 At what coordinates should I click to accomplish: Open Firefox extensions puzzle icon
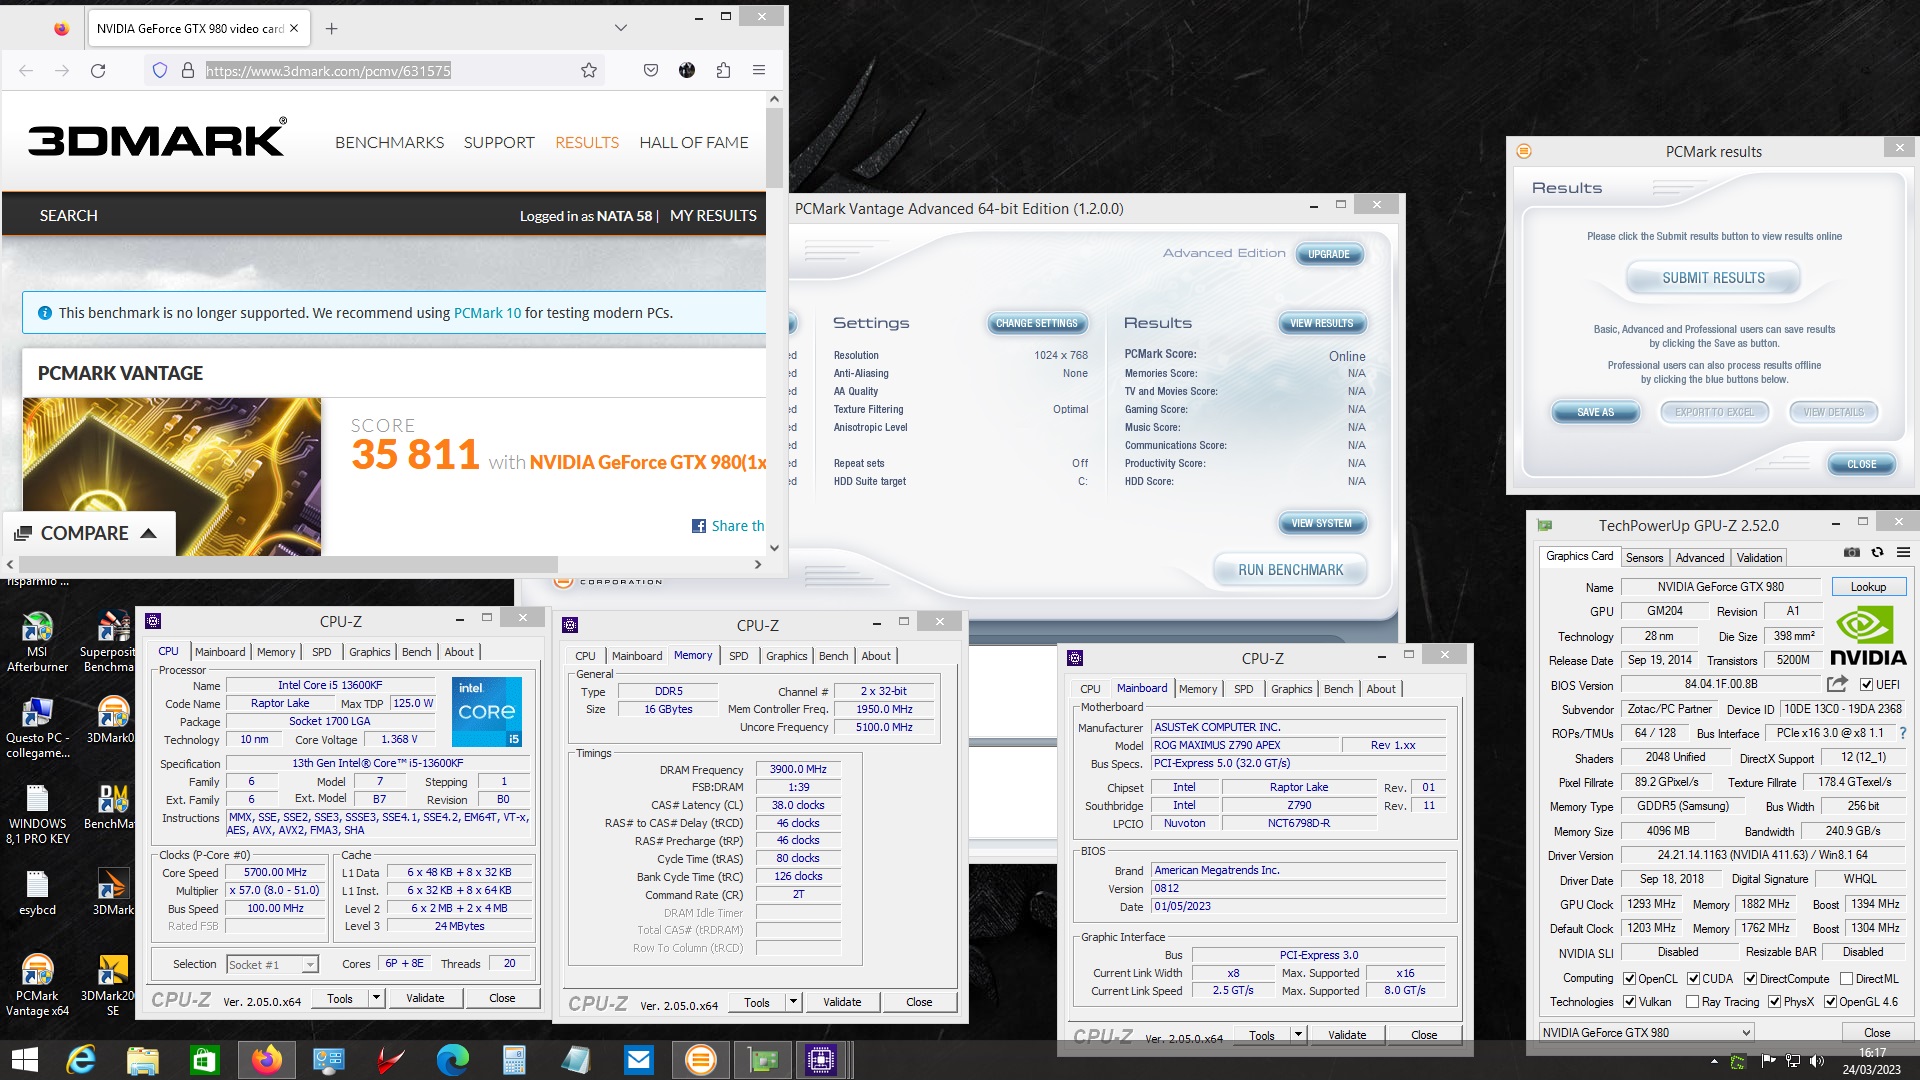coord(723,70)
